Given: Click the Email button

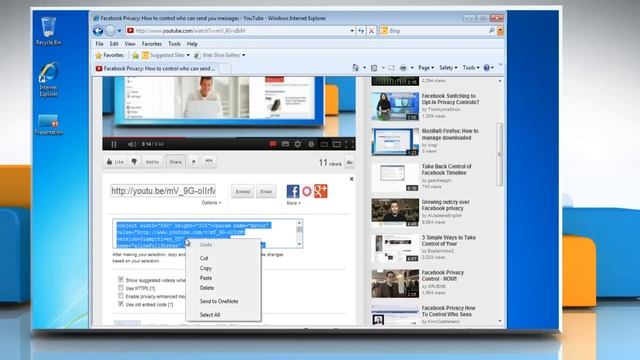Looking at the screenshot, I should (x=266, y=191).
